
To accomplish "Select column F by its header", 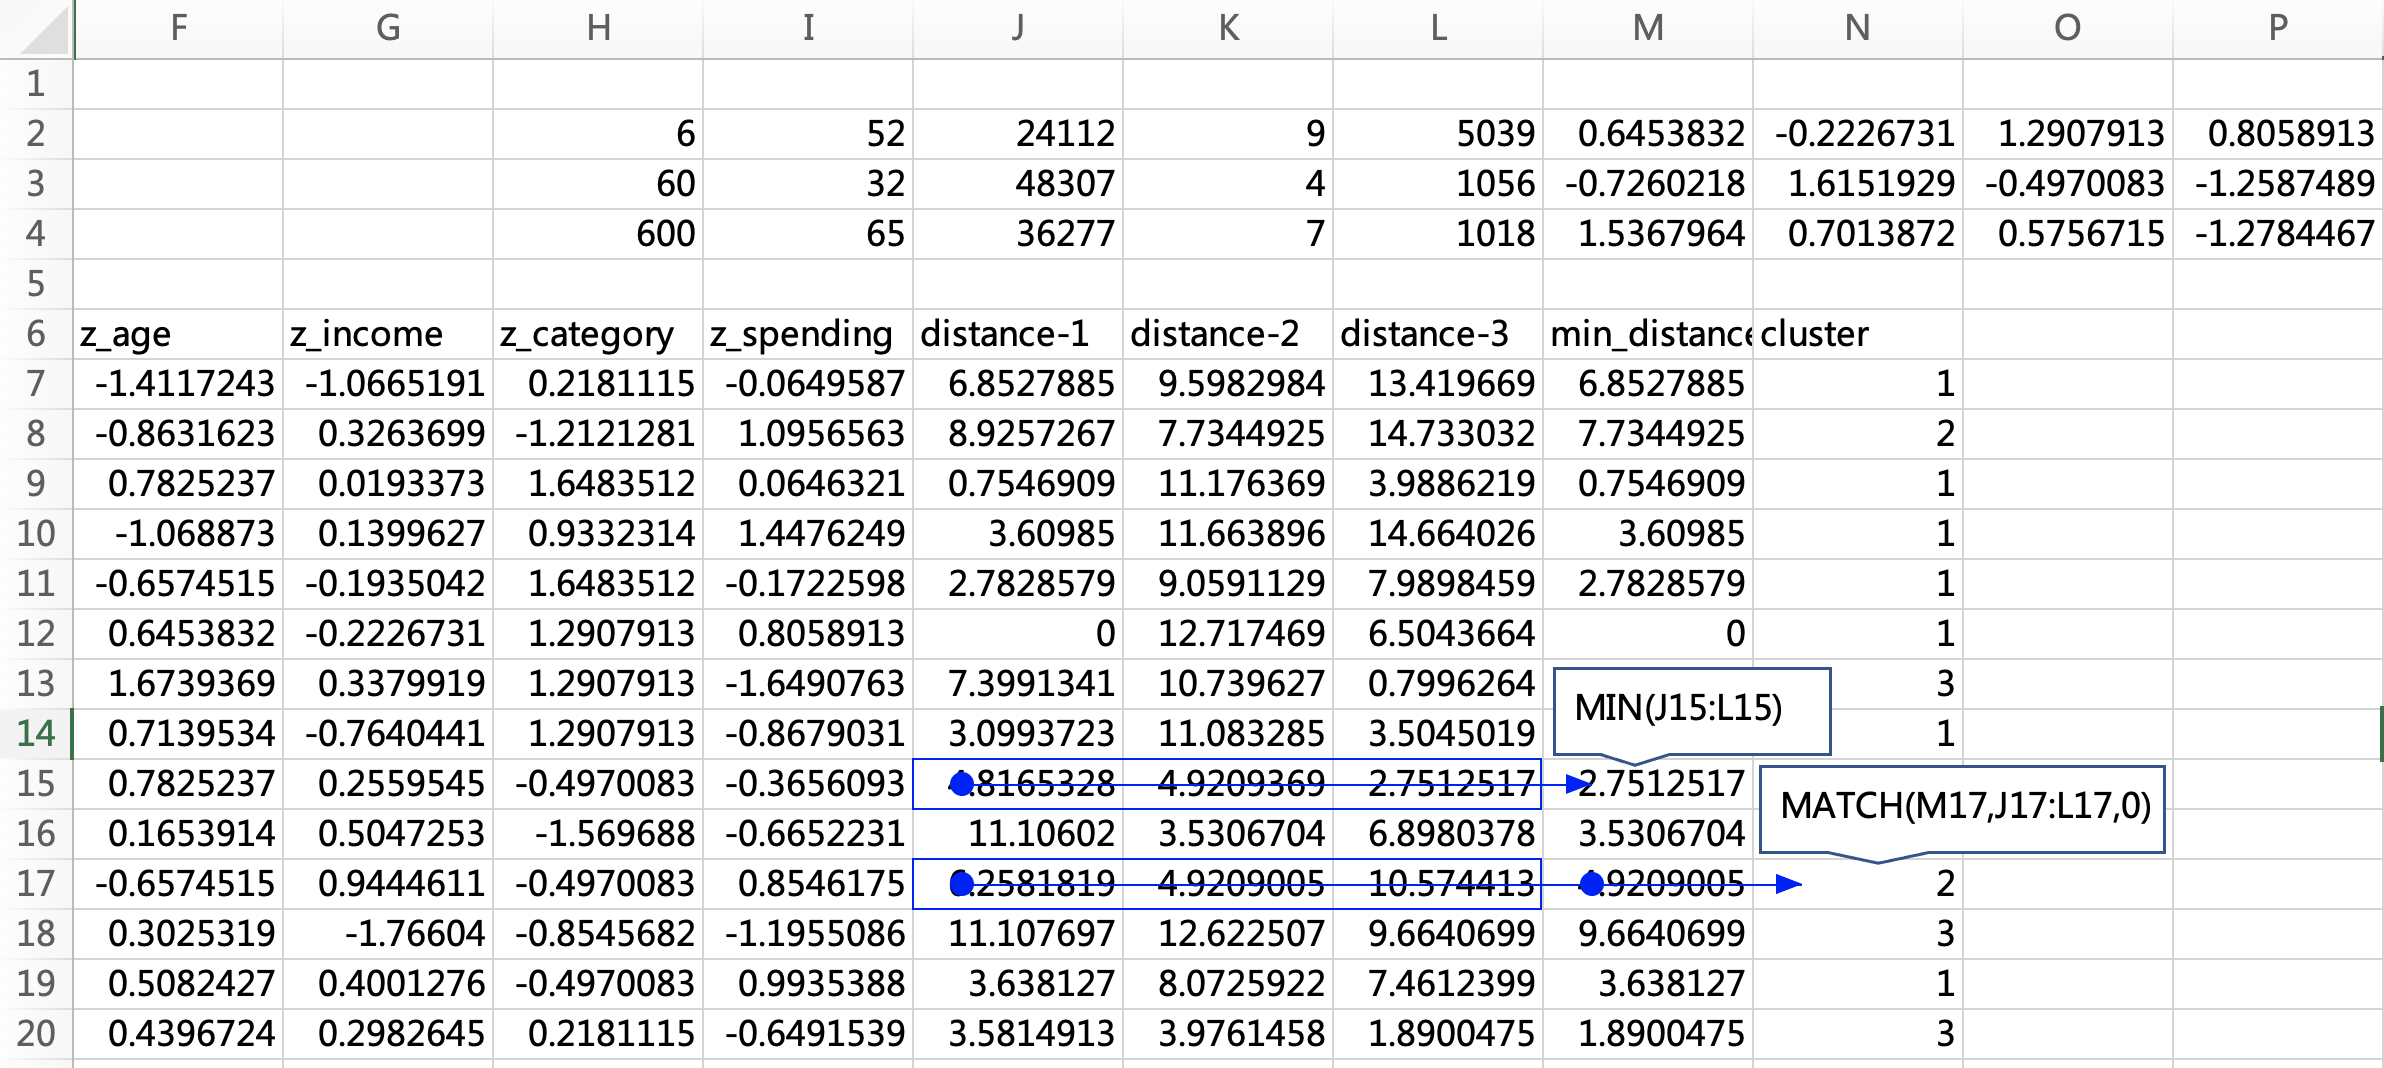I will pos(179,28).
